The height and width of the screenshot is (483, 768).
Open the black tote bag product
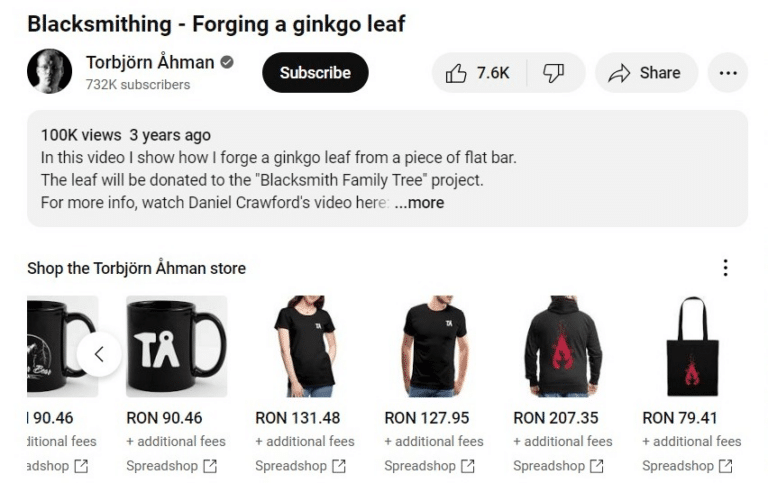pyautogui.click(x=691, y=347)
